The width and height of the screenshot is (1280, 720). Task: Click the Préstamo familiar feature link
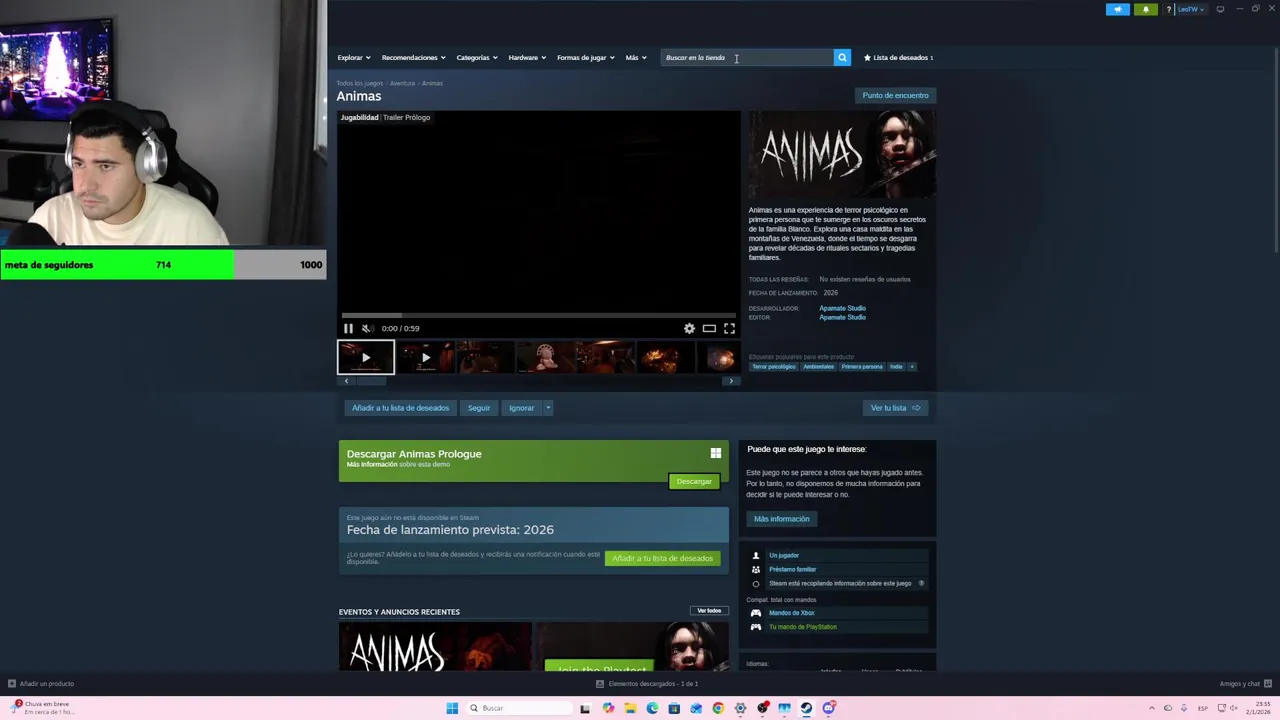point(792,569)
